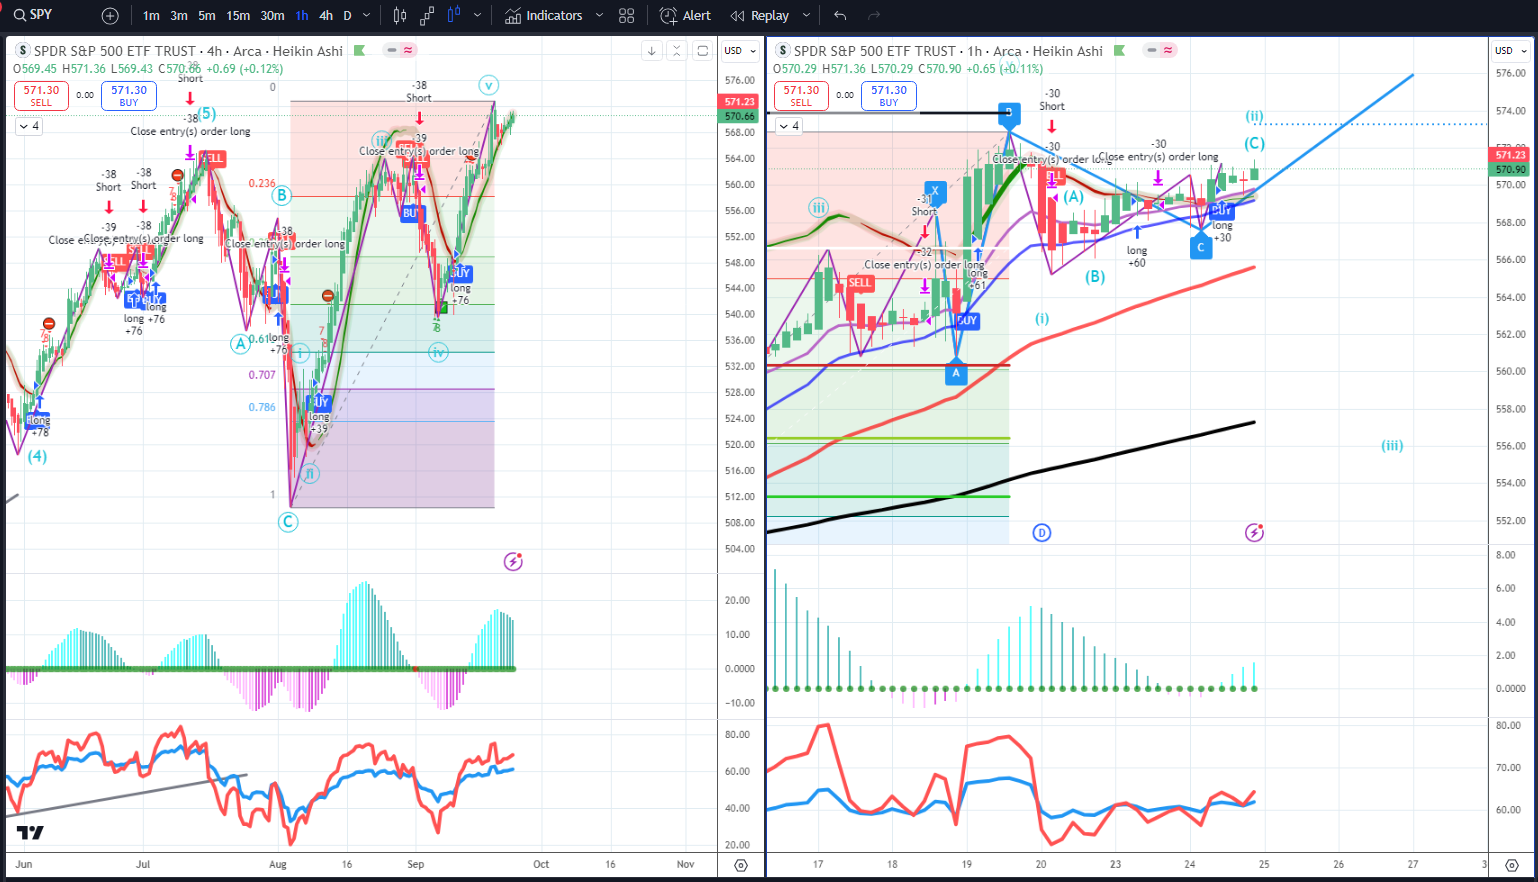The height and width of the screenshot is (882, 1538).
Task: Select the blue candles chart style icon
Action: point(454,16)
